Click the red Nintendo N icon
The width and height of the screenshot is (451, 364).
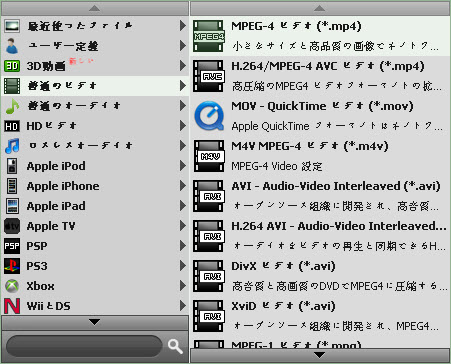12,306
